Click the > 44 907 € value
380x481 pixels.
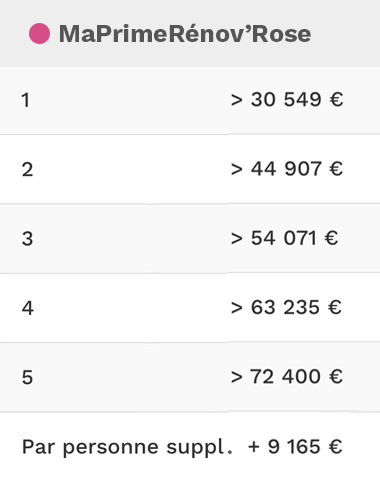click(287, 168)
